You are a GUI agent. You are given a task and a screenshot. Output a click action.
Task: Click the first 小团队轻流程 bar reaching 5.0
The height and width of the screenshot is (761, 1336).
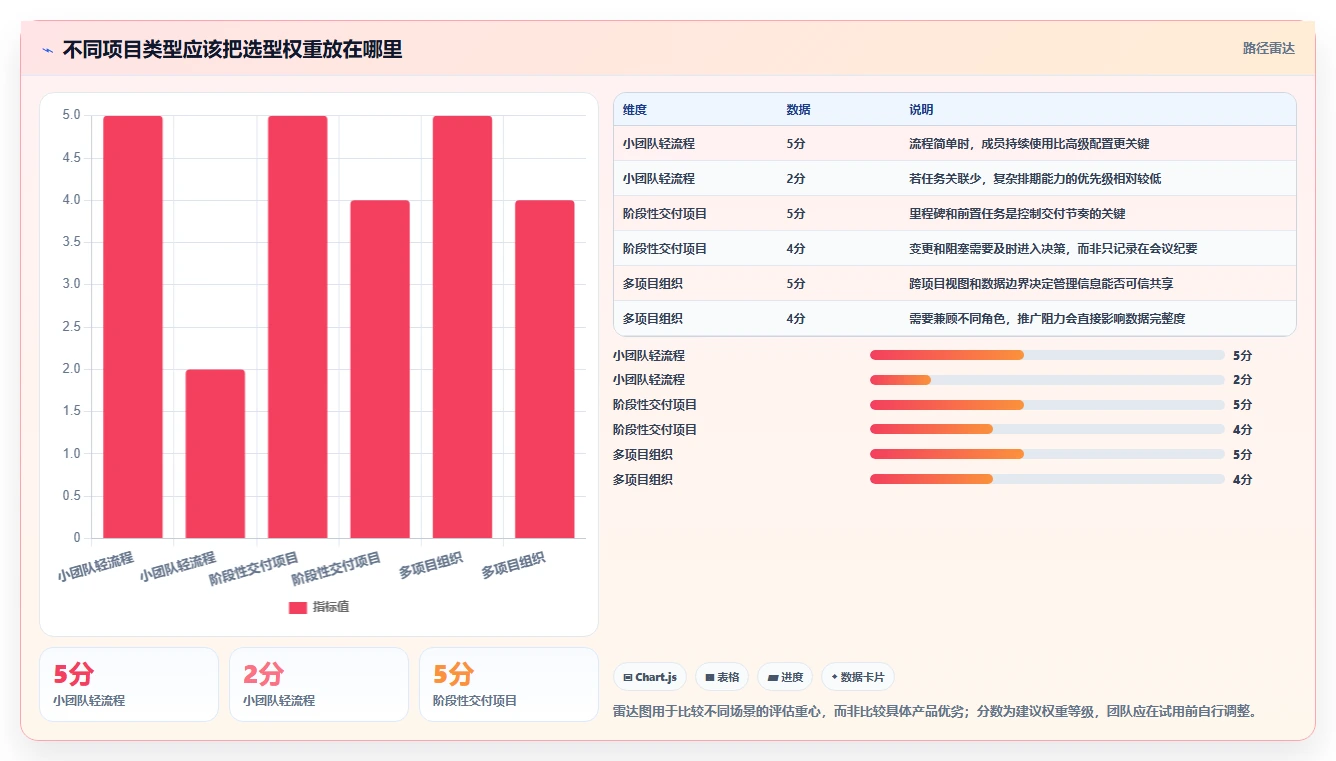(x=133, y=327)
